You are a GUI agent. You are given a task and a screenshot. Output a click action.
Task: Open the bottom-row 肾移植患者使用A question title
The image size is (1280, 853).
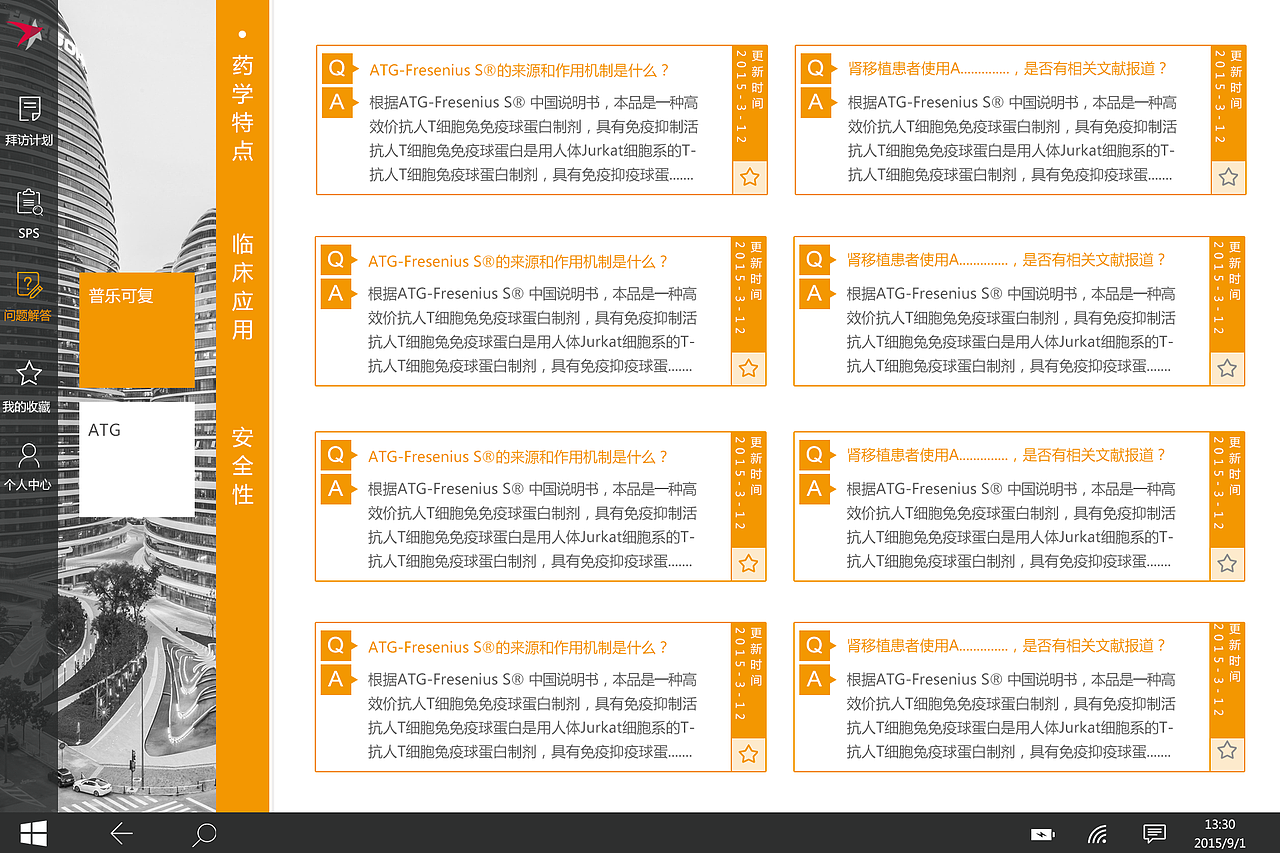1007,645
